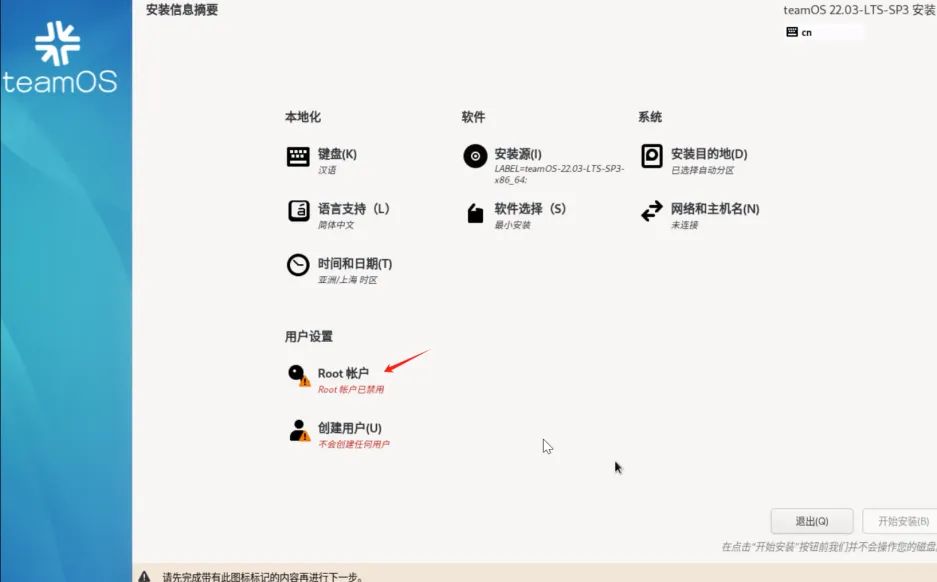Click the '简体中文' language status text
This screenshot has width=937, height=582.
pyautogui.click(x=336, y=225)
